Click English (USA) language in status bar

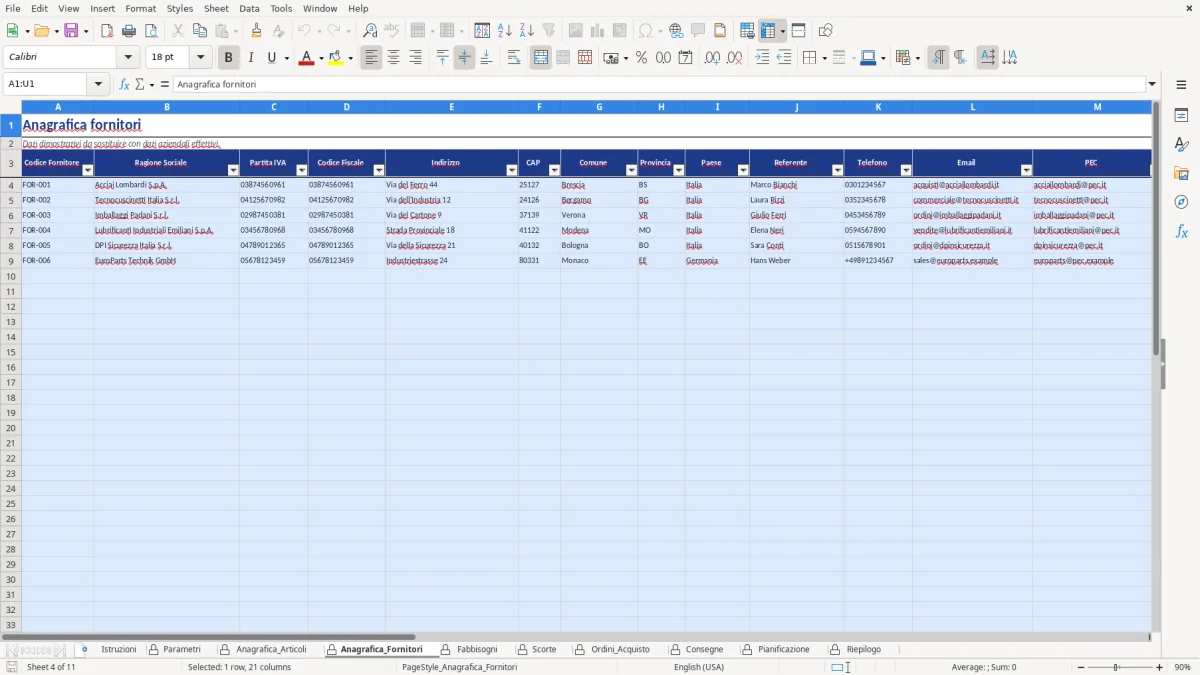click(x=699, y=667)
